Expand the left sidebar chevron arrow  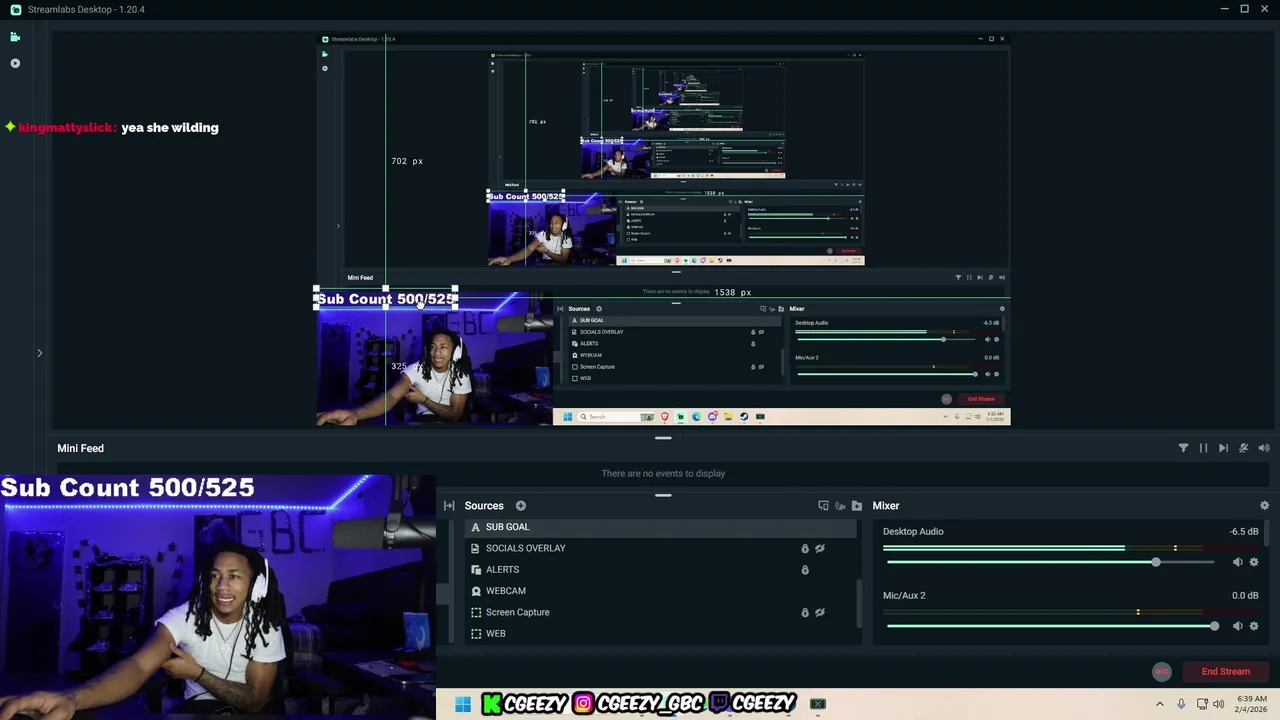click(40, 353)
